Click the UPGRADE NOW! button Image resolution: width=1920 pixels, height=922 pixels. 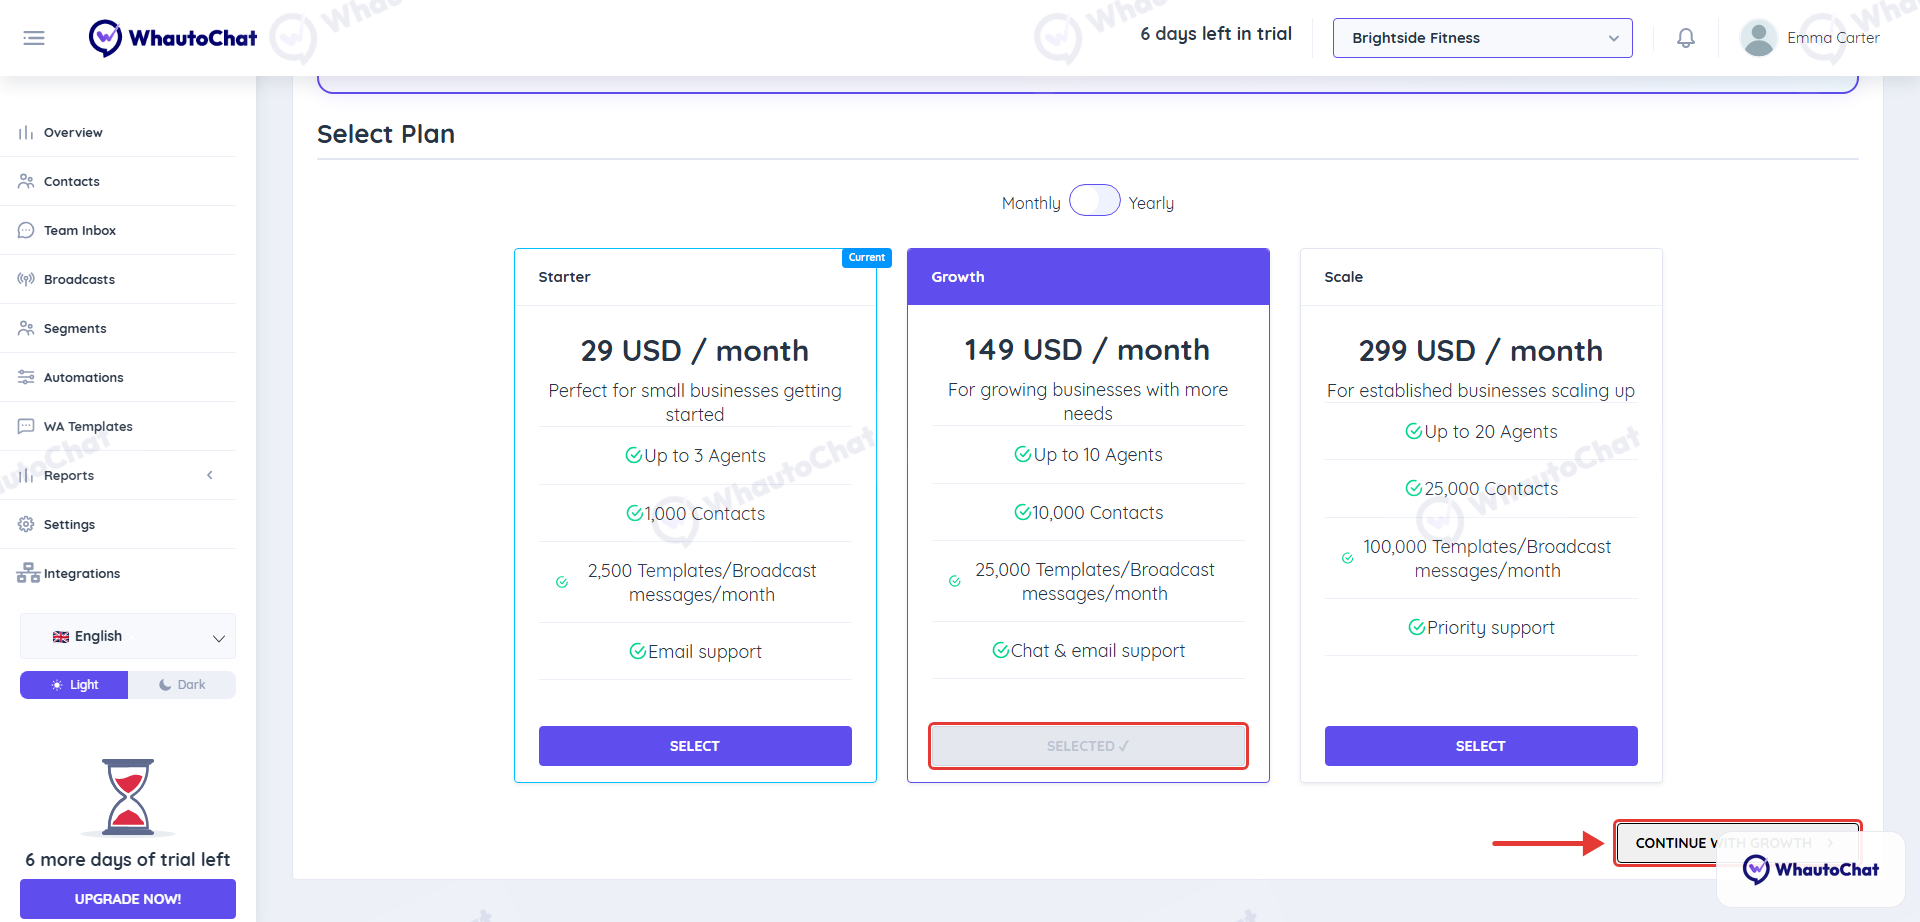coord(128,899)
